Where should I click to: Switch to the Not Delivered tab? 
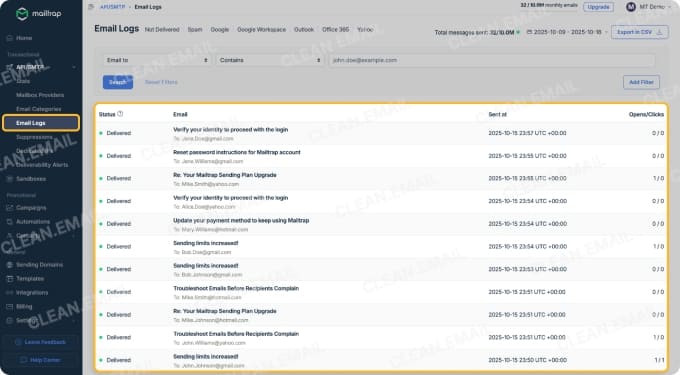[162, 29]
